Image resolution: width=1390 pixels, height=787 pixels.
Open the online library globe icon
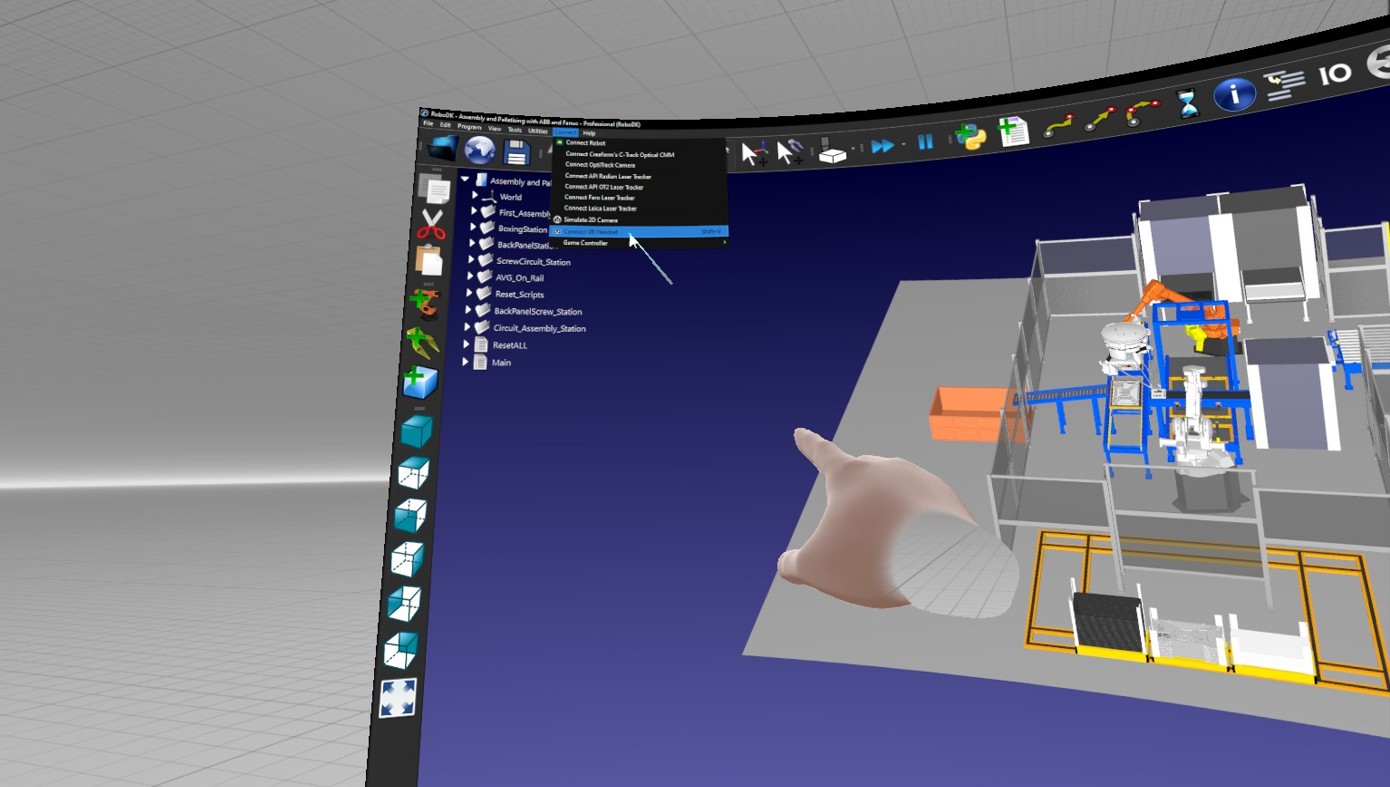(x=480, y=150)
